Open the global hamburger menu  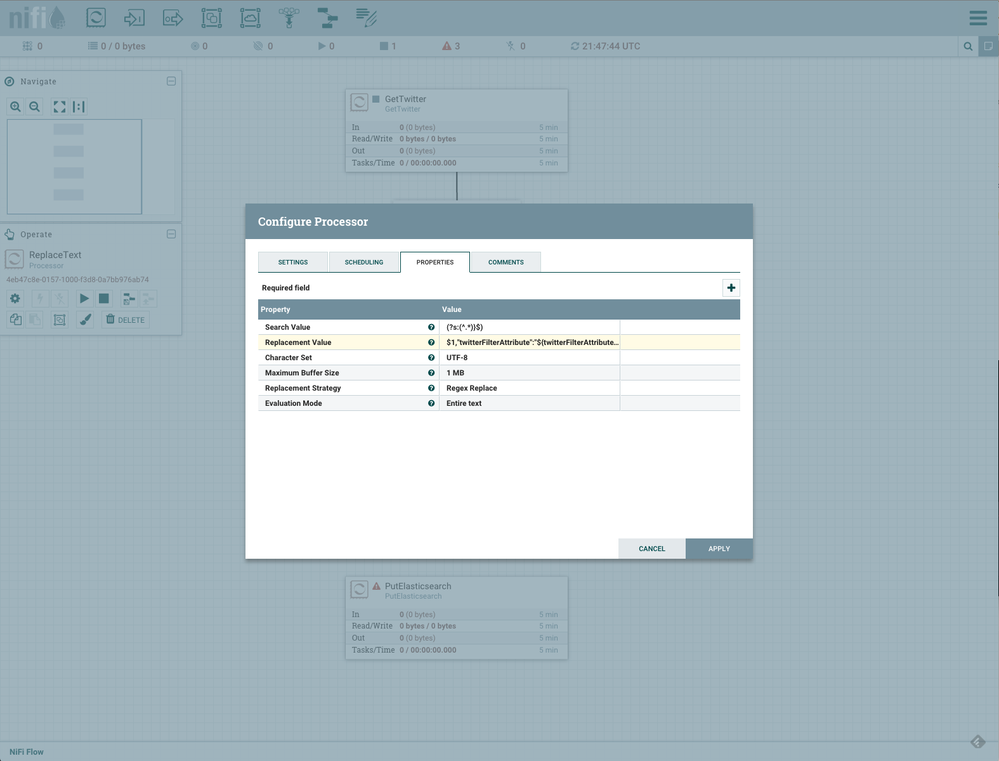[x=978, y=18]
